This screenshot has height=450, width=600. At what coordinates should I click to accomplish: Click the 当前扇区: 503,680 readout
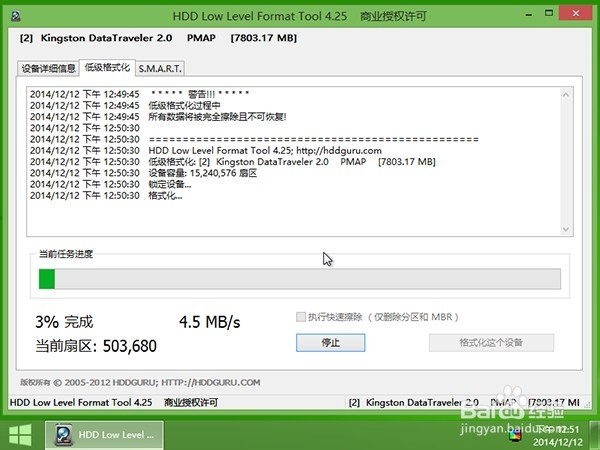[x=96, y=346]
